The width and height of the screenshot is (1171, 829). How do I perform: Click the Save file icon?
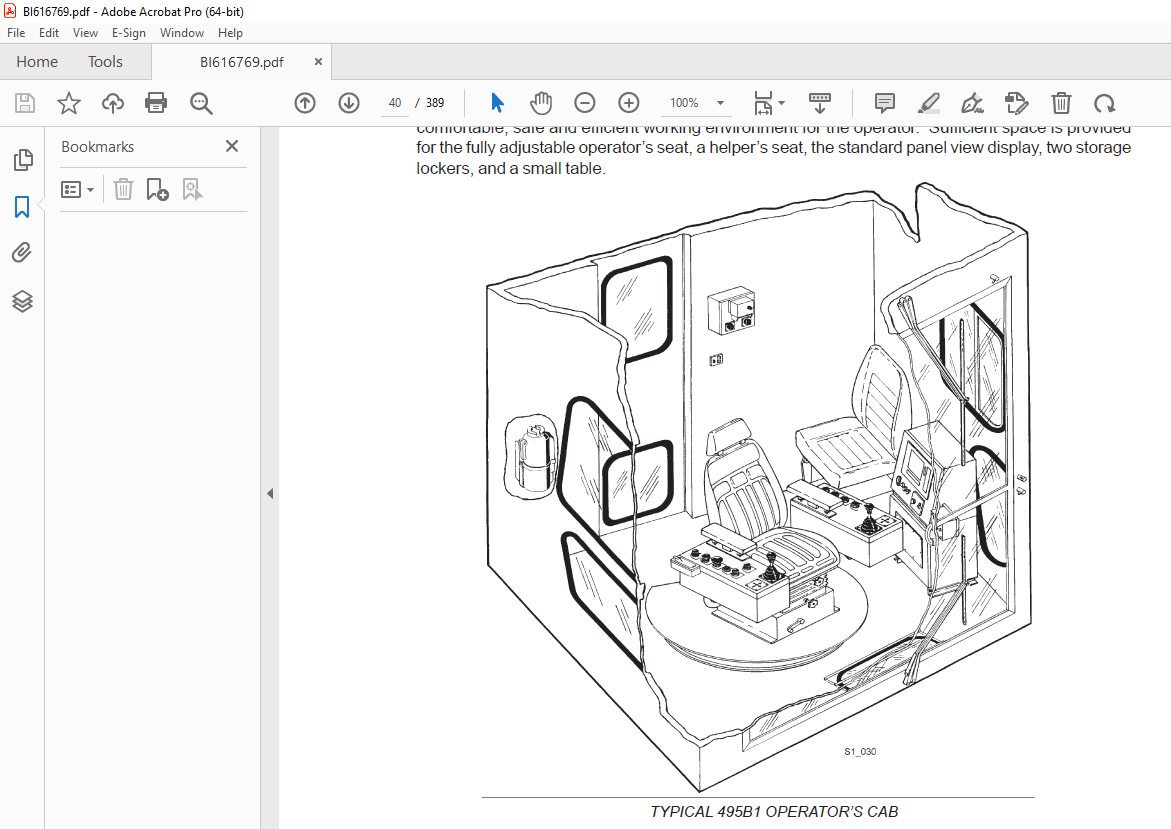click(x=25, y=103)
